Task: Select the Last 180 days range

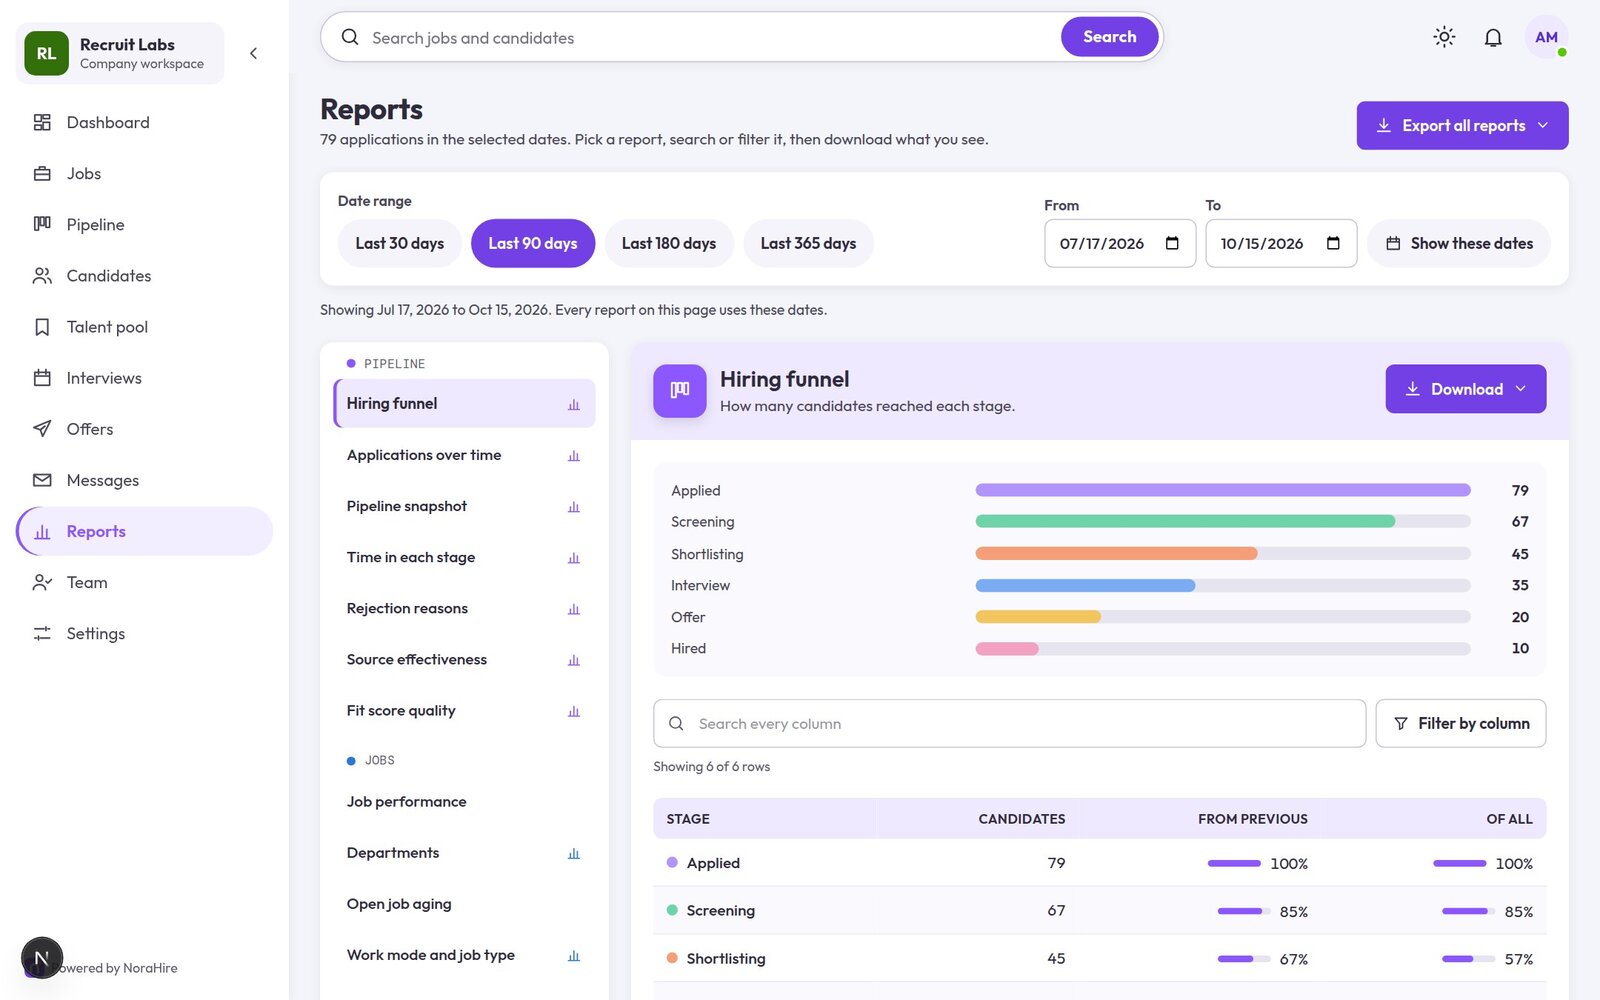Action: point(669,243)
